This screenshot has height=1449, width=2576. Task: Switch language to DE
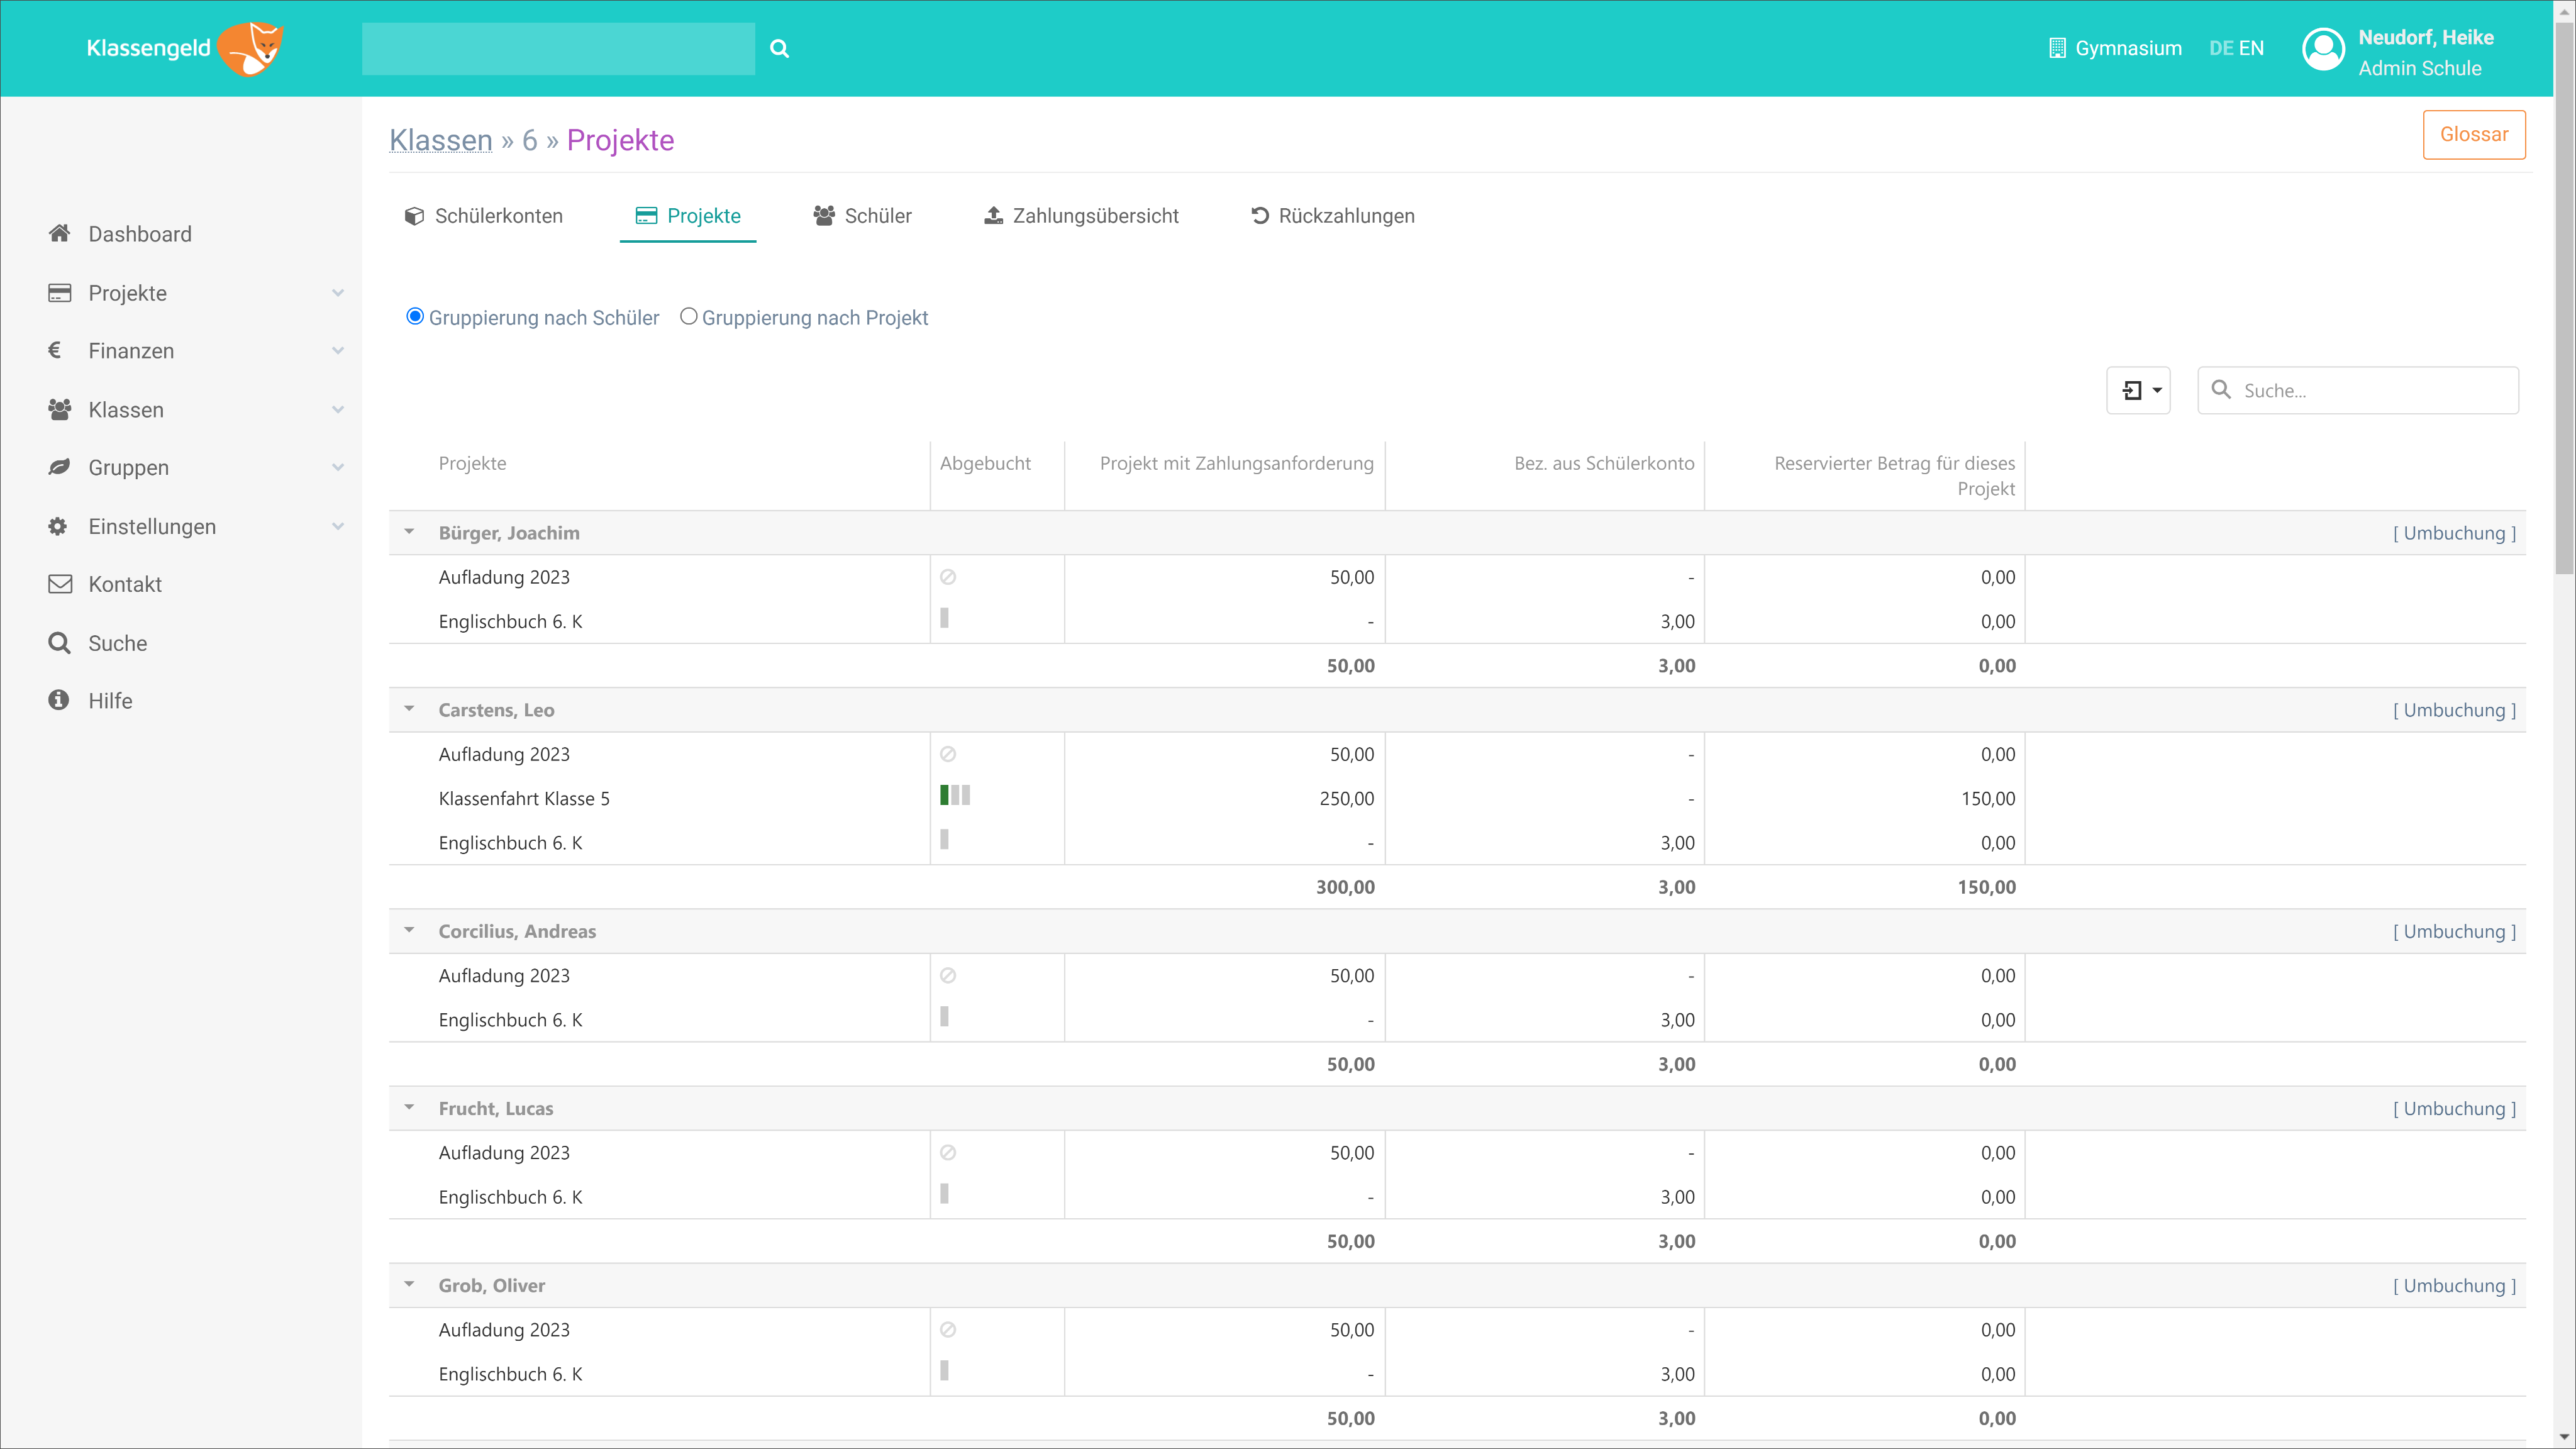[2220, 48]
